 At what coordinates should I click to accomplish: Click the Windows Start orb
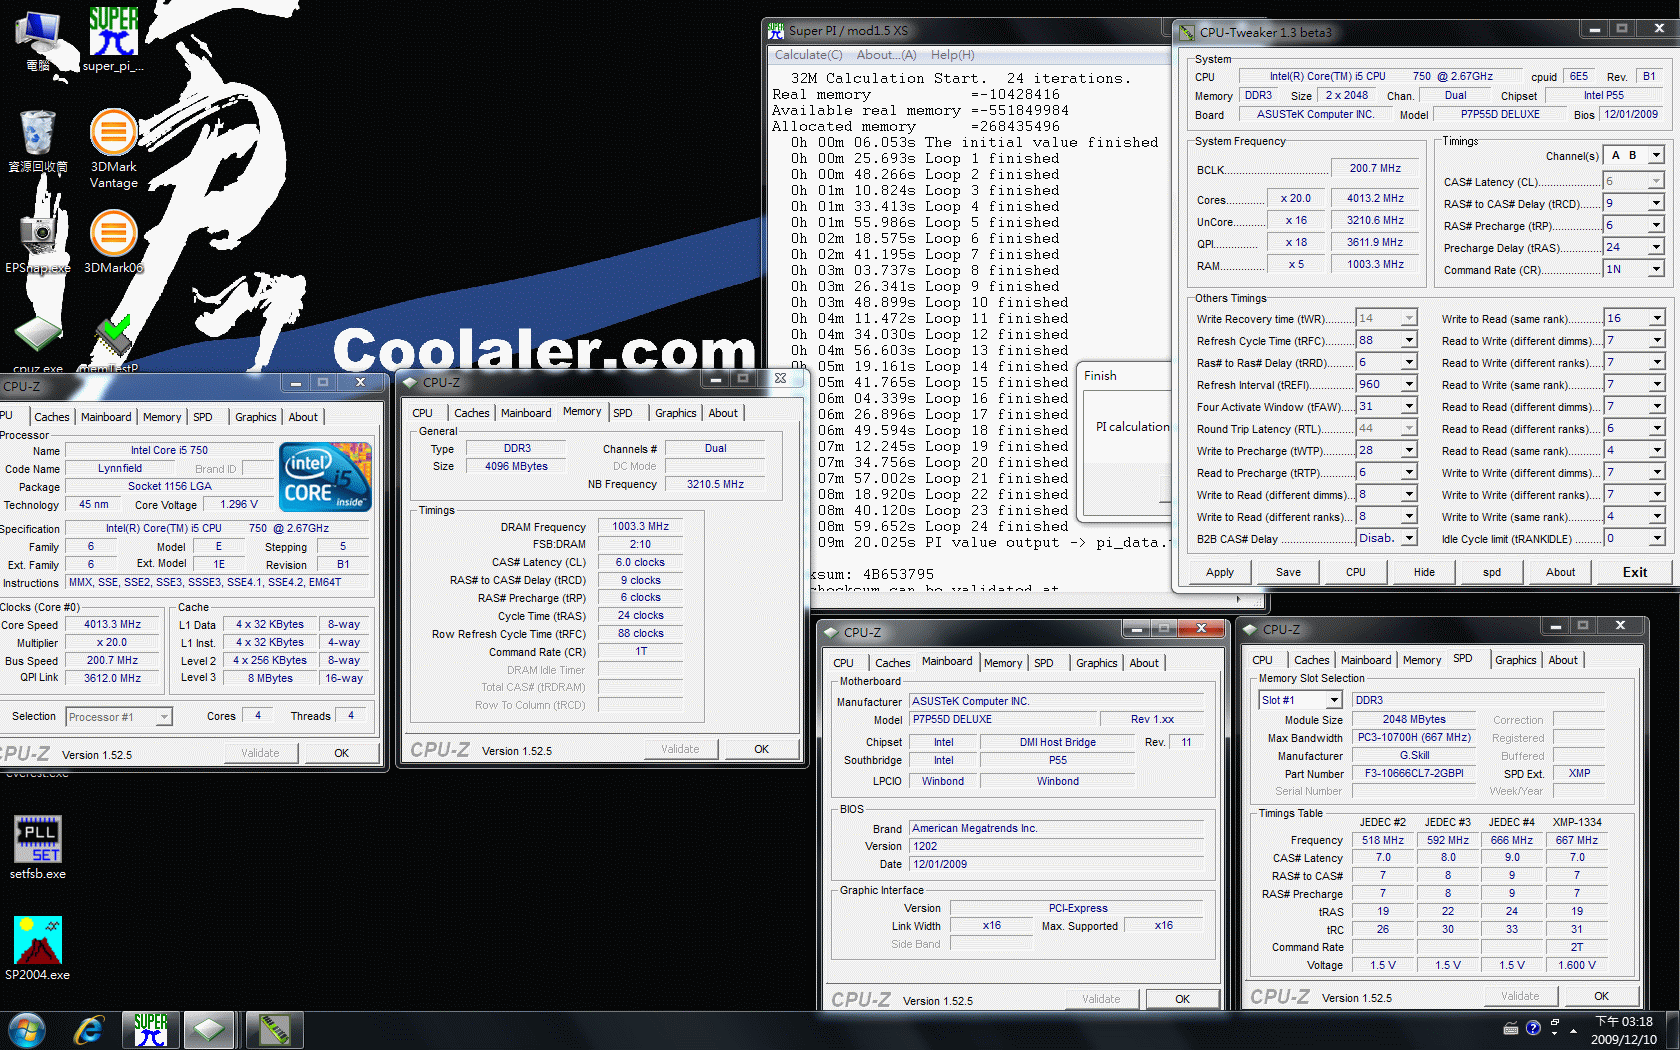27,1030
